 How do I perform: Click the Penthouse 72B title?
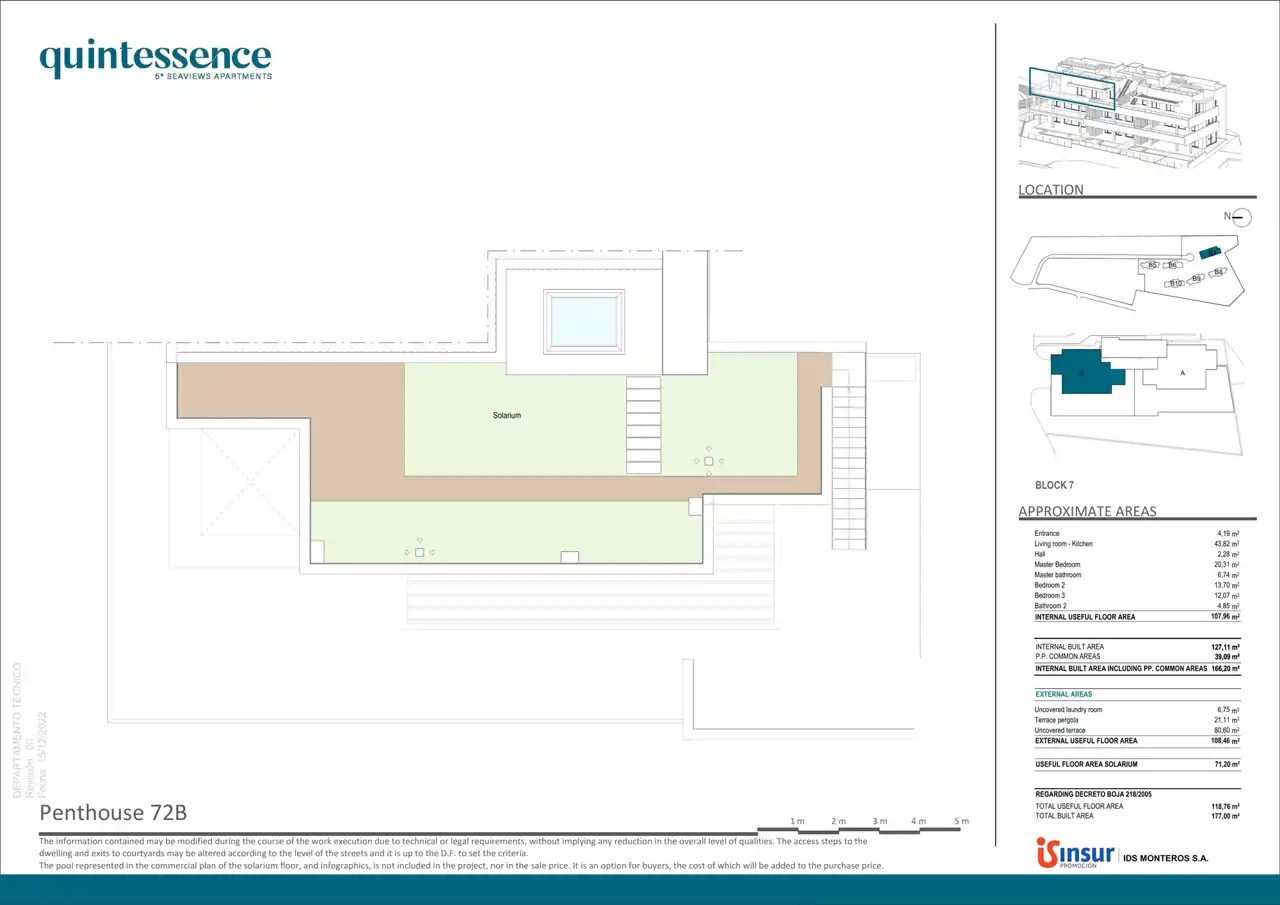113,812
